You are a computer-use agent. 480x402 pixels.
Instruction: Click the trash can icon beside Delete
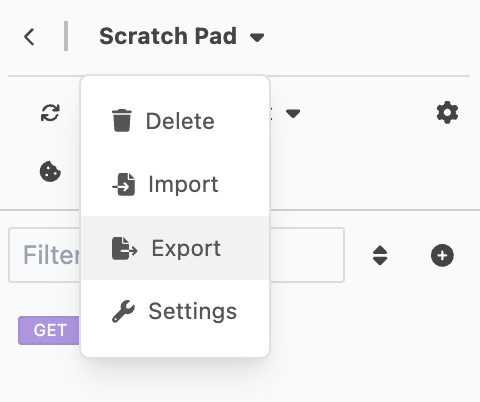pyautogui.click(x=122, y=121)
